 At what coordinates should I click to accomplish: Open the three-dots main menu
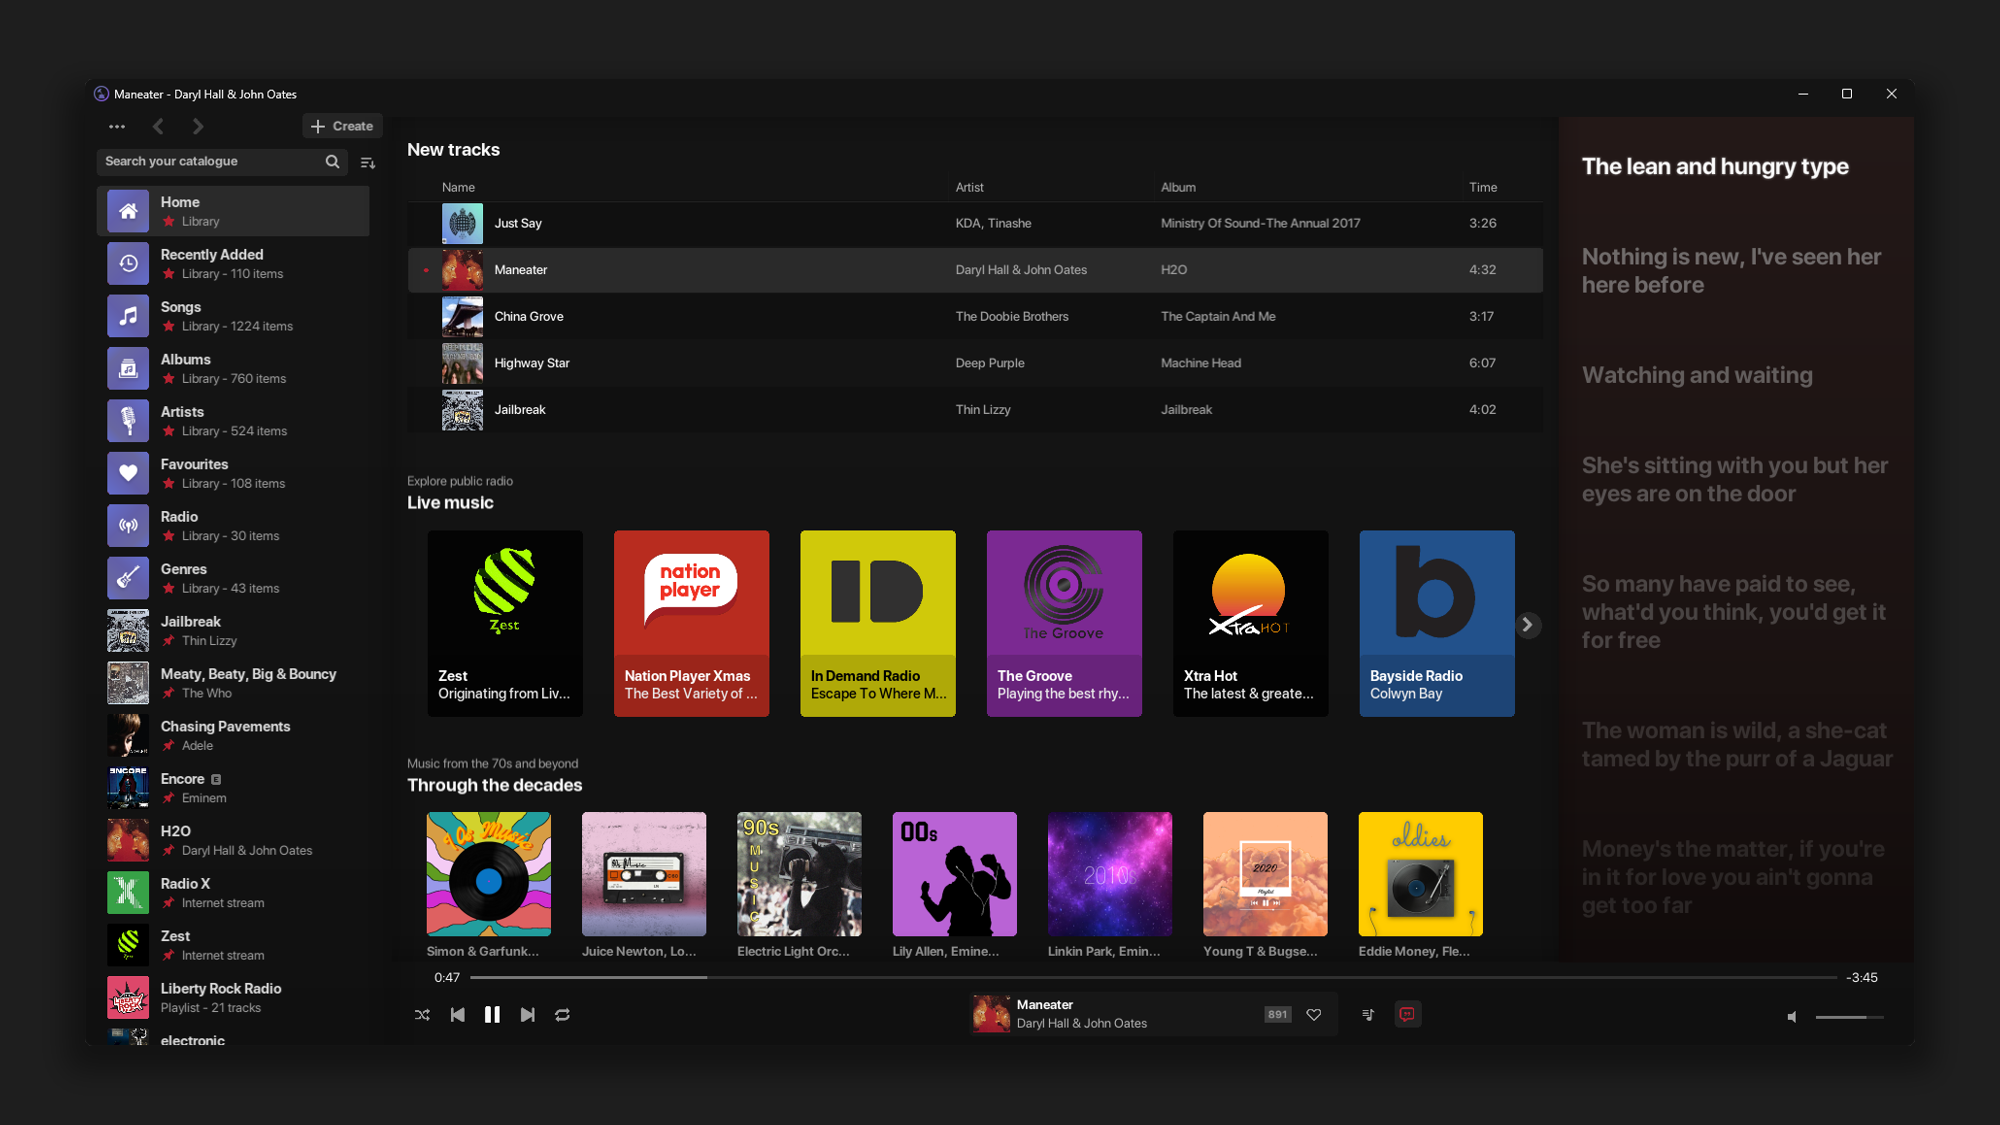[117, 126]
